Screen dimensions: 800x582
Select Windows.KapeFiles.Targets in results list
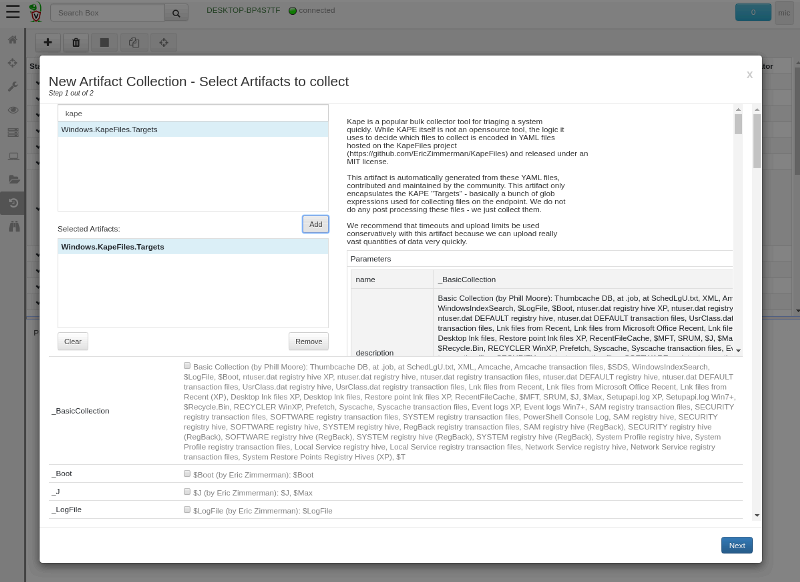(x=120, y=129)
